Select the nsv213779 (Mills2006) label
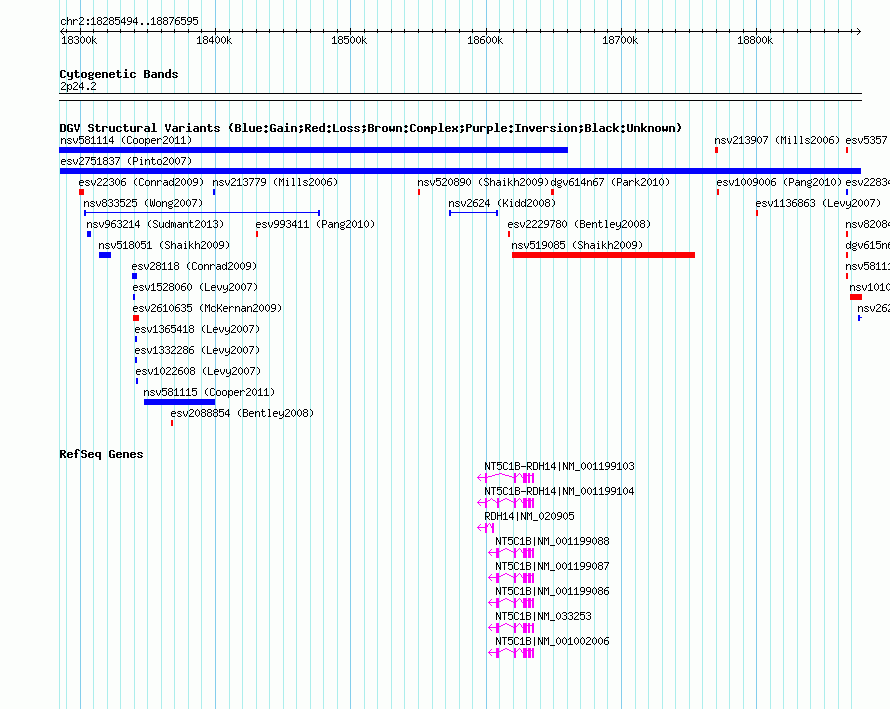Image resolution: width=890 pixels, height=709 pixels. coord(275,182)
